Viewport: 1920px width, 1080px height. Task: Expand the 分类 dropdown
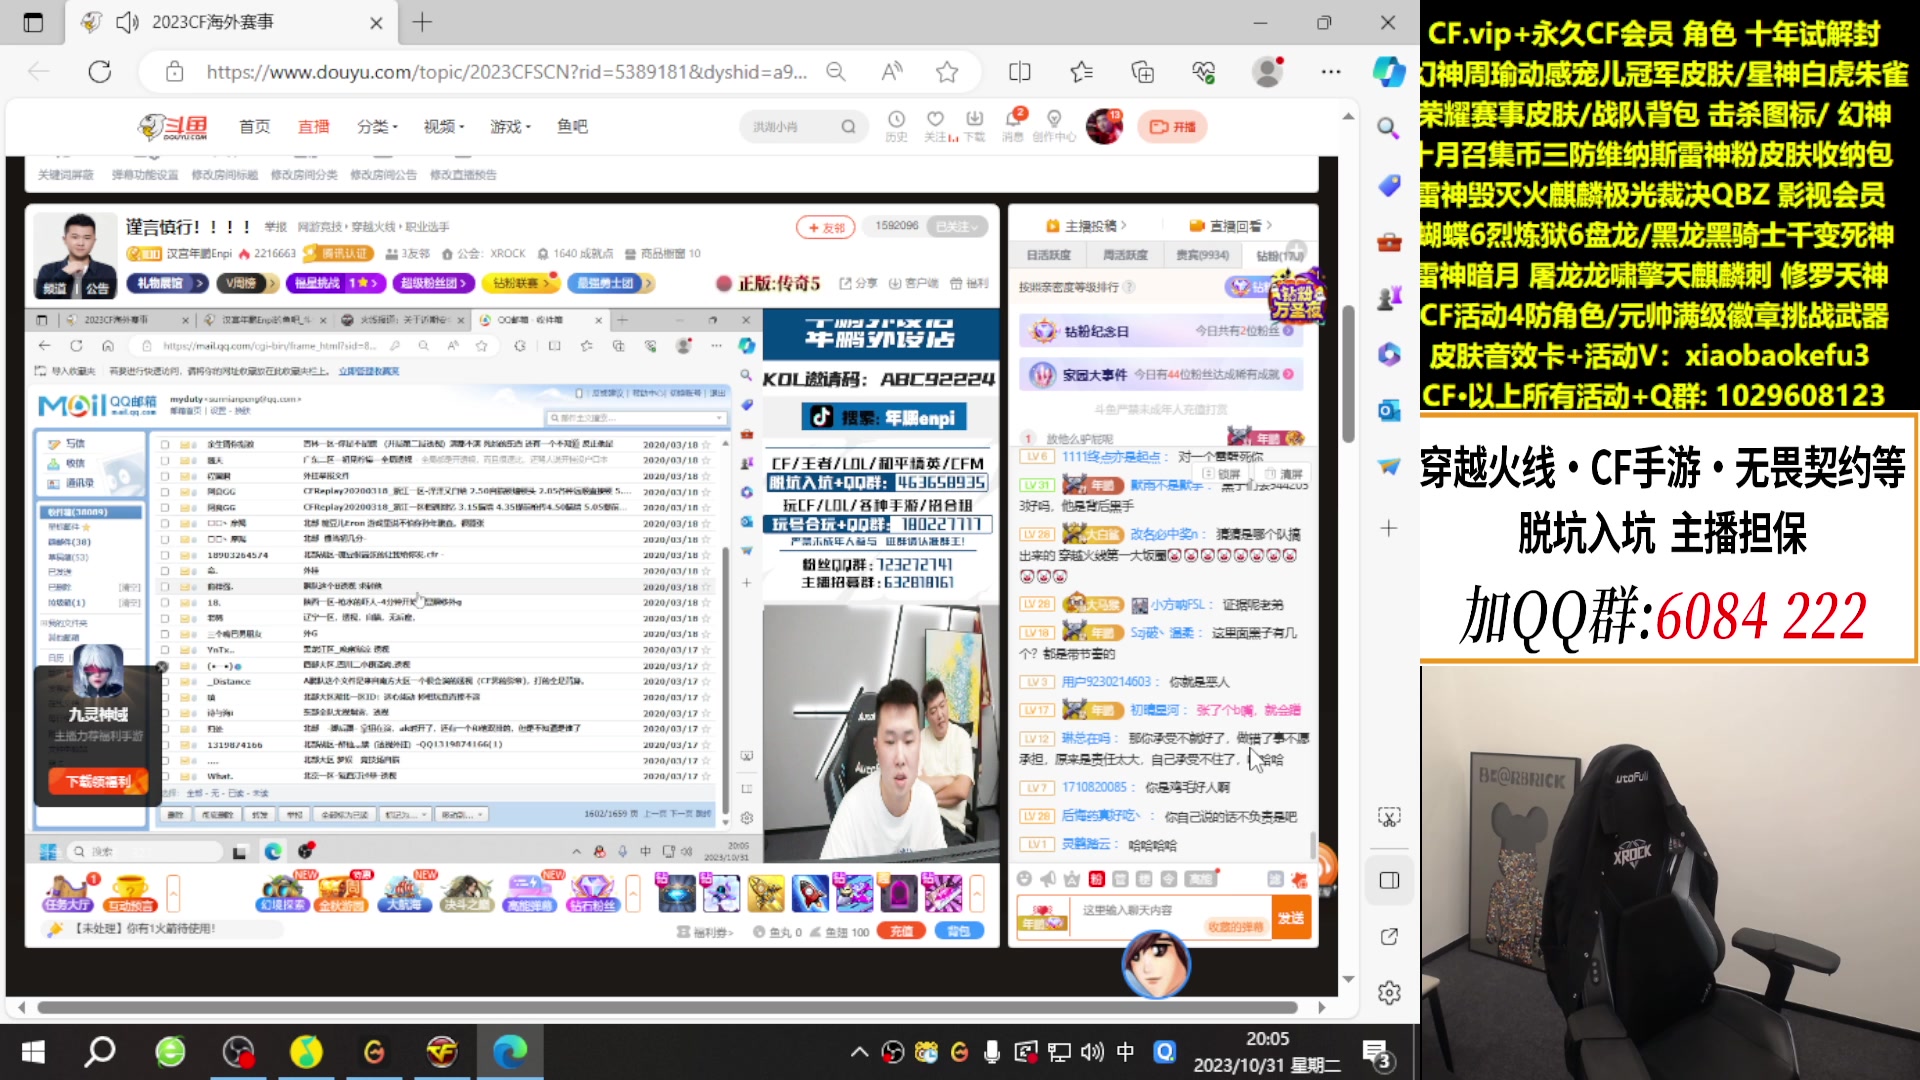click(x=377, y=127)
